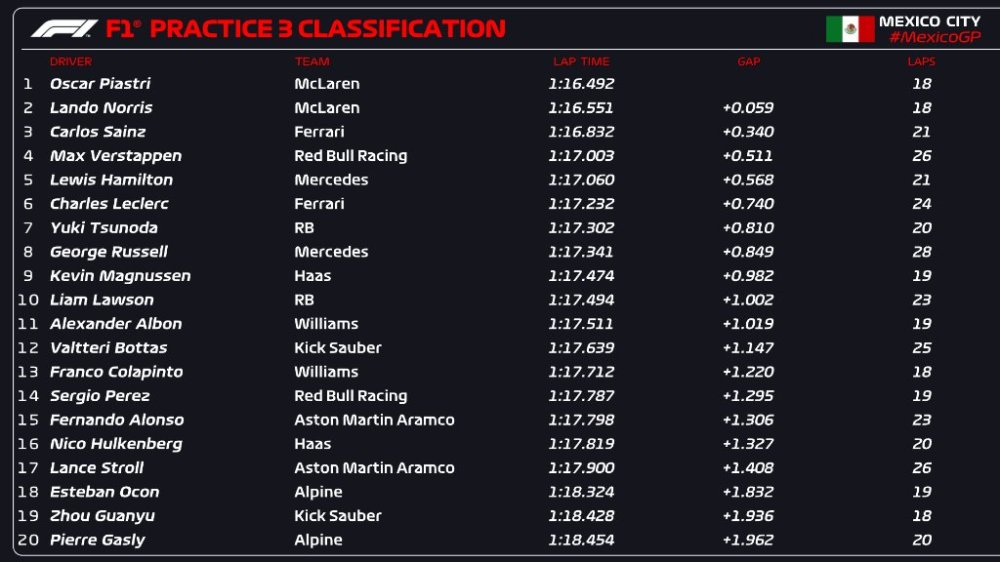Click driver name Lando Norris
This screenshot has height=562, width=1000.
[101, 108]
